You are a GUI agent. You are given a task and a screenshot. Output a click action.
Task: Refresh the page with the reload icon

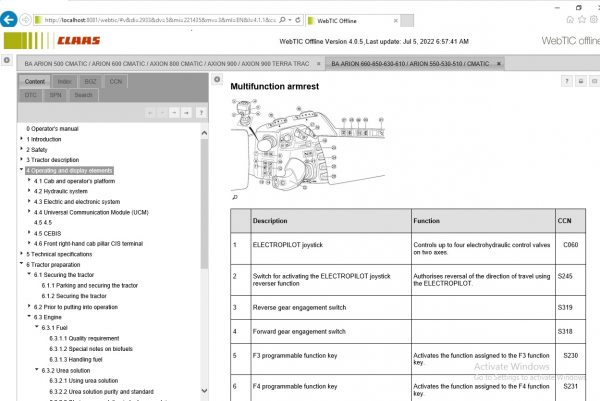point(298,20)
